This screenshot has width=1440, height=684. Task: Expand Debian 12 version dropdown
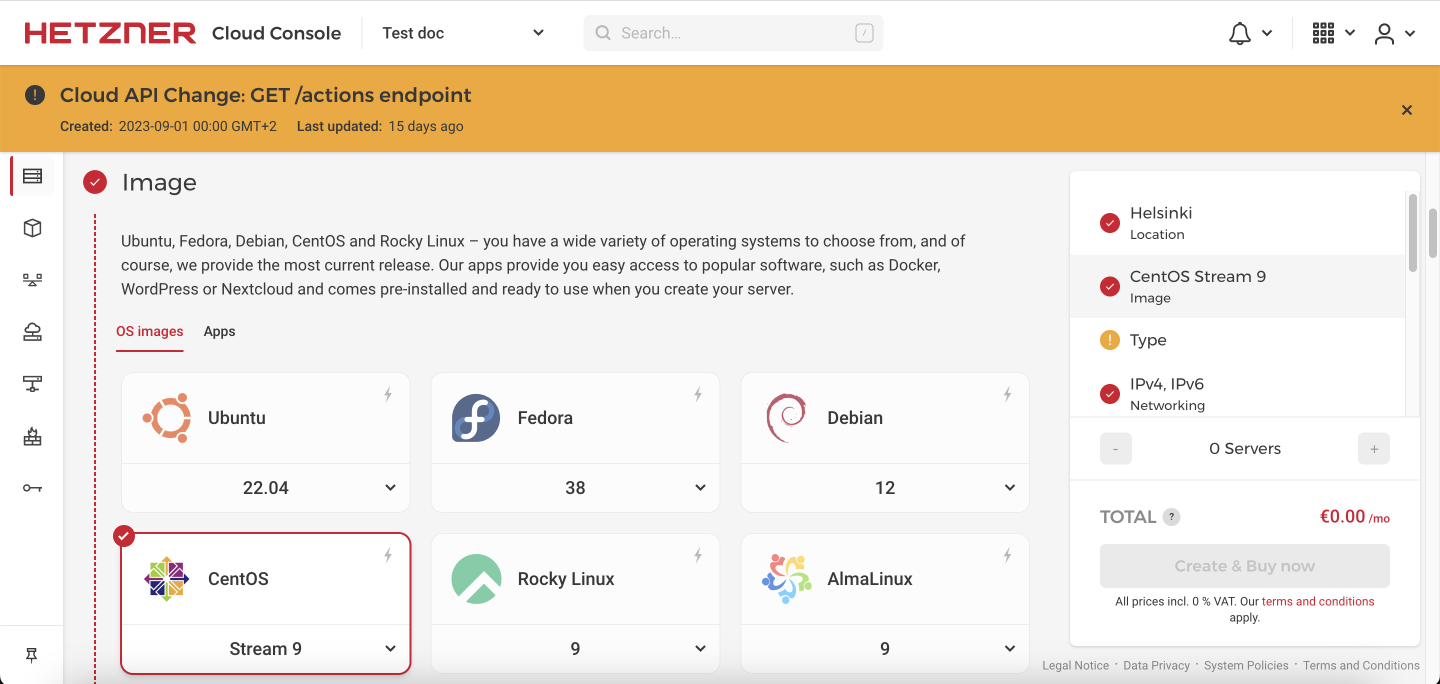click(885, 488)
